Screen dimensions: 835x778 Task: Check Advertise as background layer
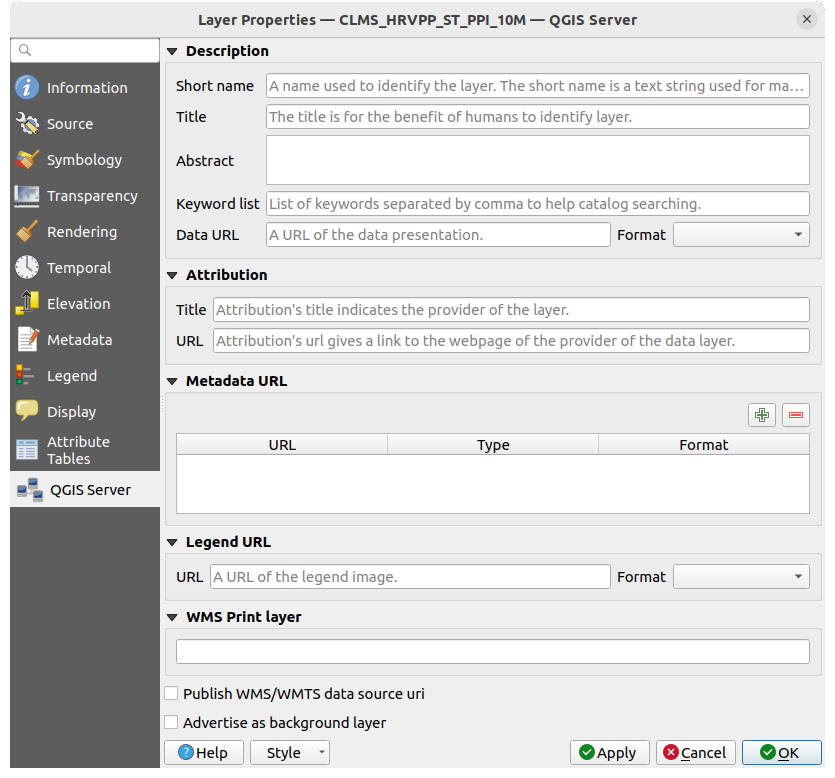(172, 722)
